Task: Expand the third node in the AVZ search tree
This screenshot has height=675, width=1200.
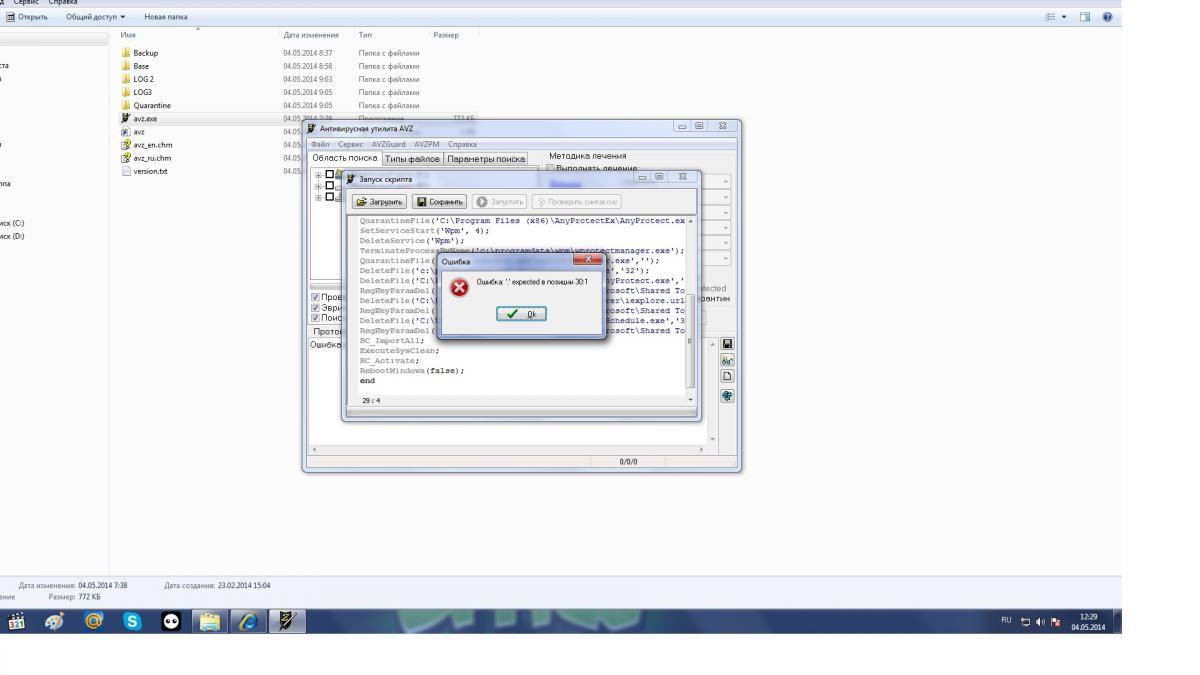Action: [x=319, y=197]
